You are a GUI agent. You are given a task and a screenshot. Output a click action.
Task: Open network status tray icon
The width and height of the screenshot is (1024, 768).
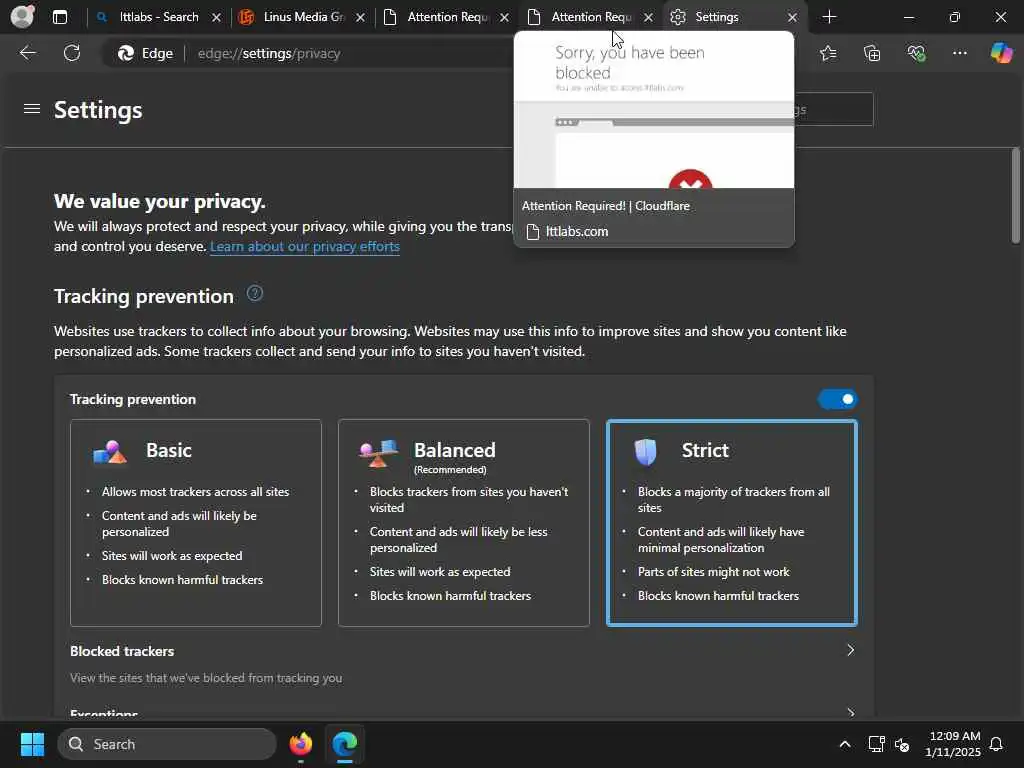click(876, 744)
